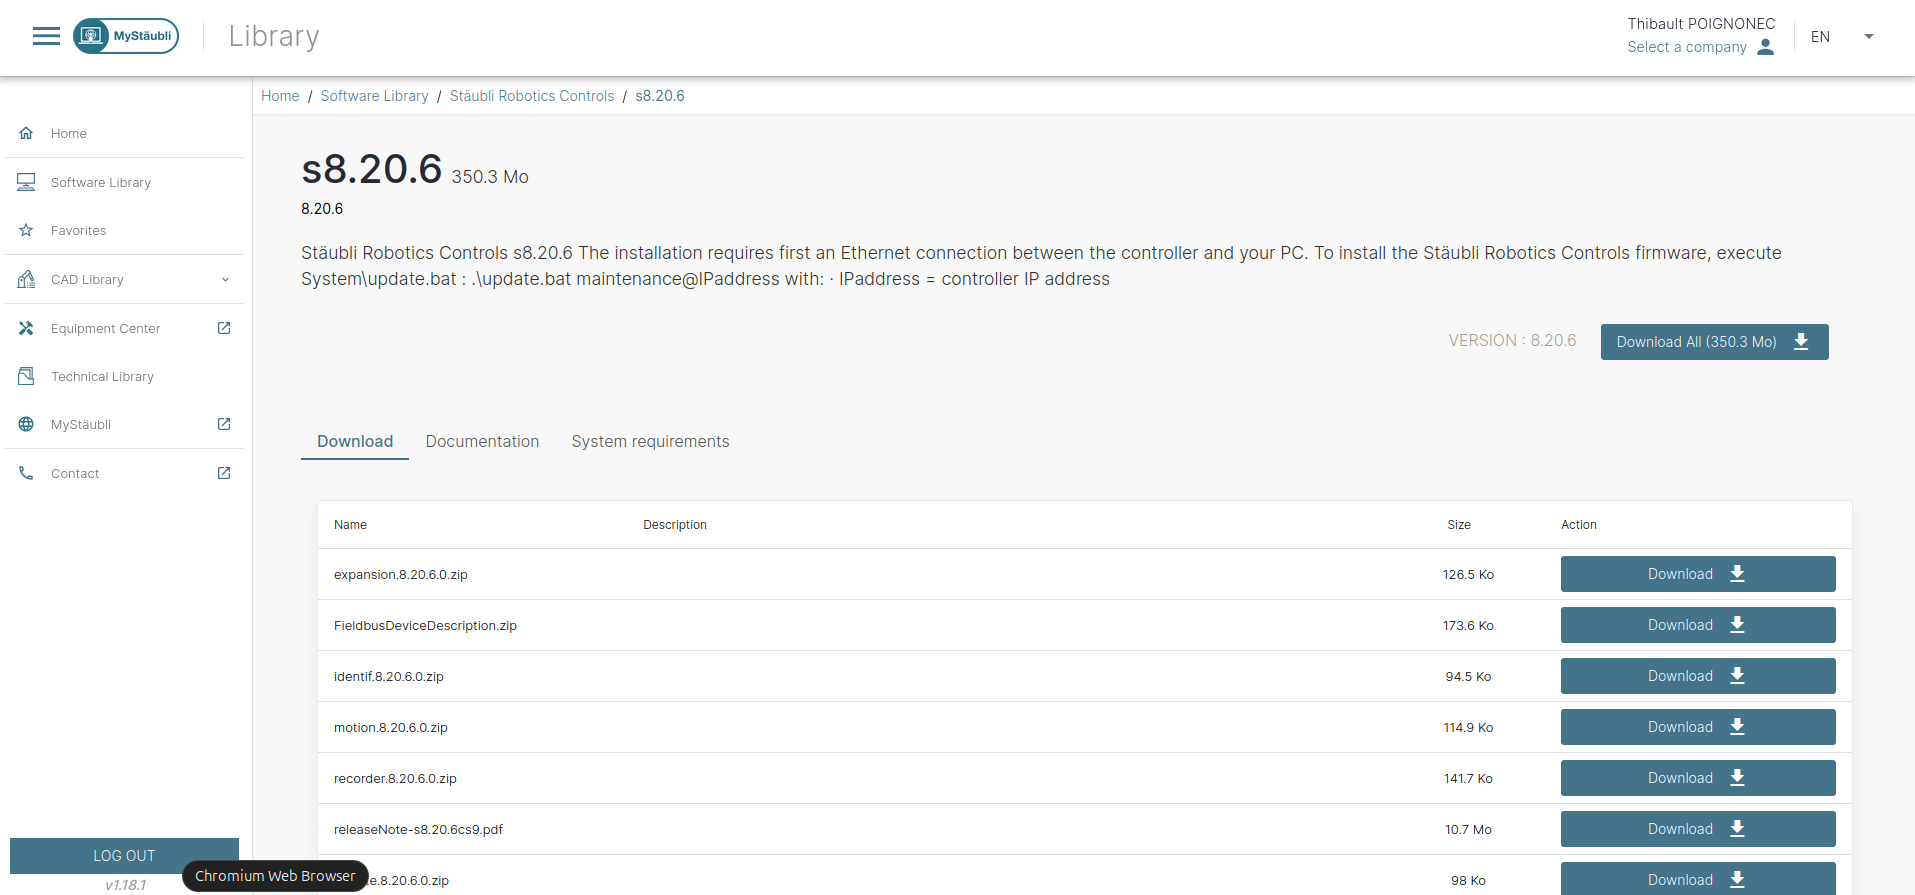Click the VERSION : 8.20.6 label
This screenshot has width=1915, height=895.
point(1512,341)
